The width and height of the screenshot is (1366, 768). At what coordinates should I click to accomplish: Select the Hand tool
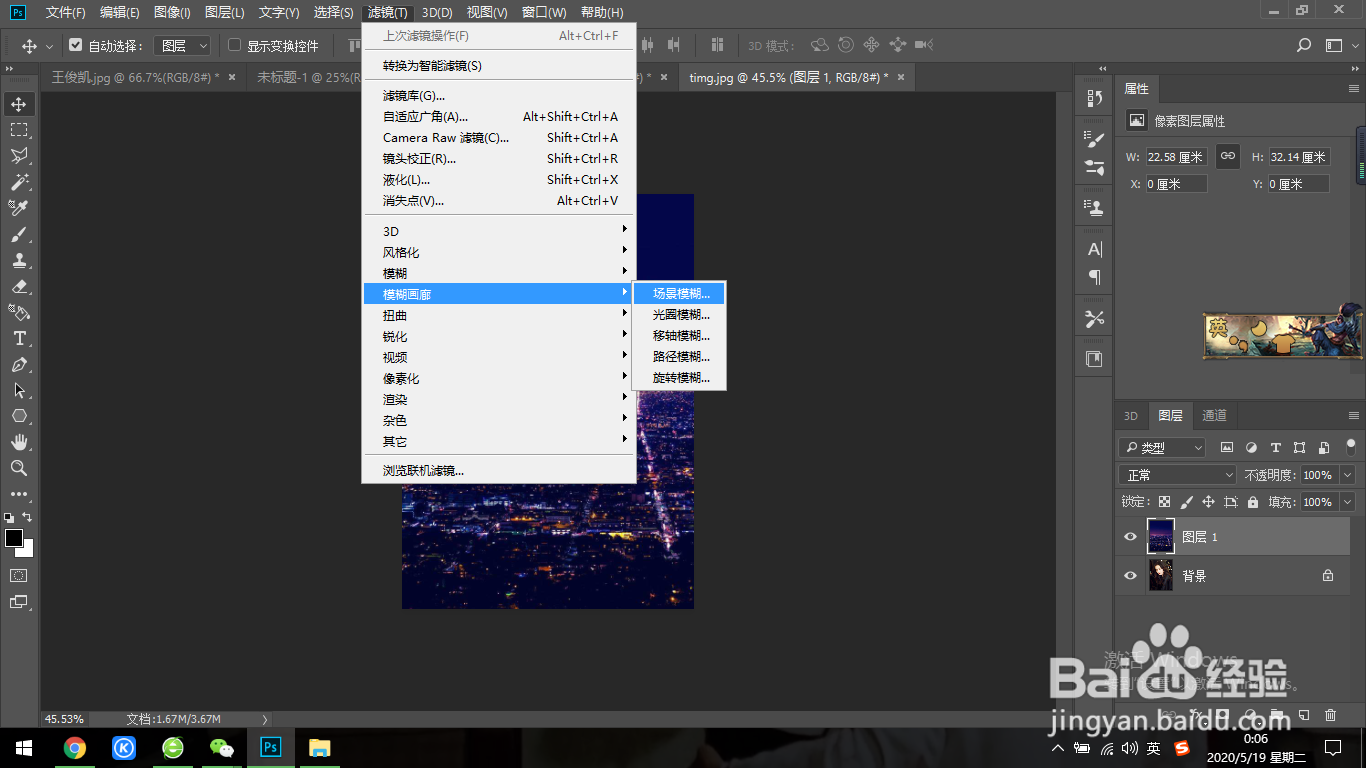click(19, 442)
